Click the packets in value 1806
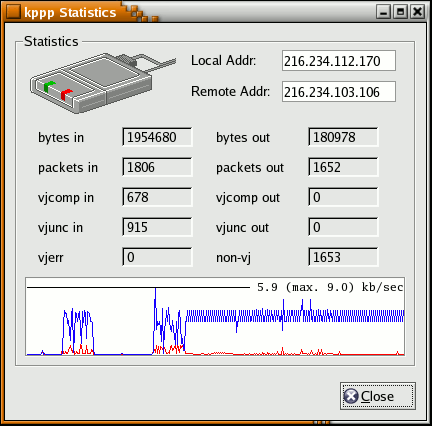Image resolution: width=432 pixels, height=426 pixels. pyautogui.click(x=157, y=167)
